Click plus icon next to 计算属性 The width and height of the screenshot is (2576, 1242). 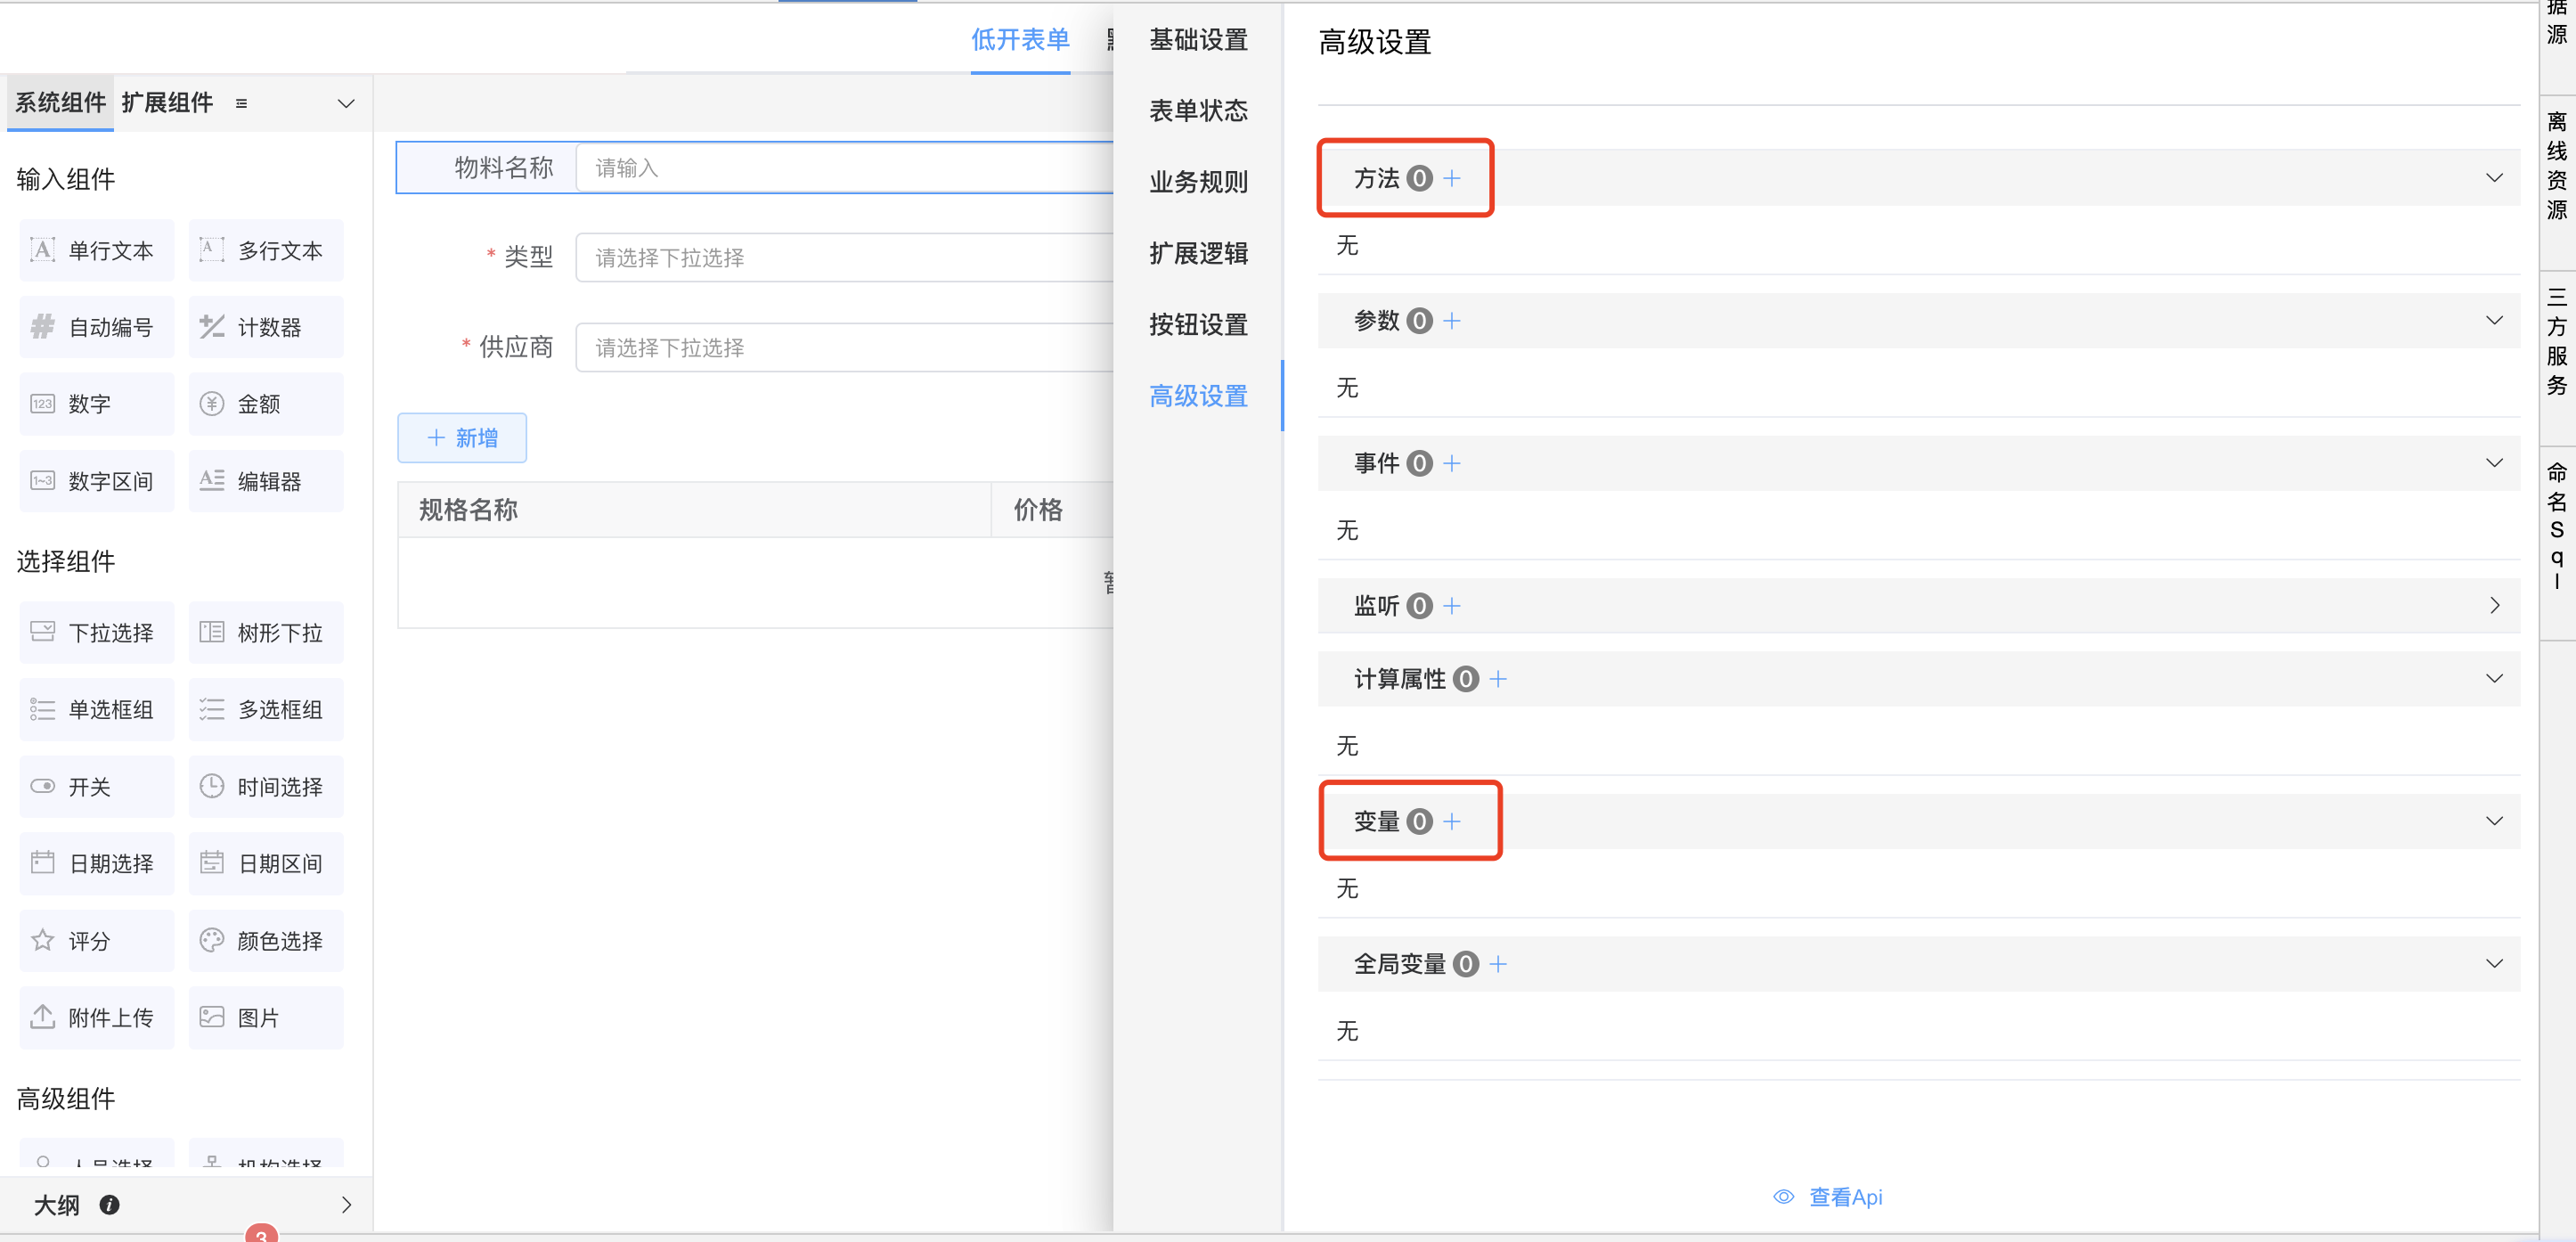[1497, 679]
